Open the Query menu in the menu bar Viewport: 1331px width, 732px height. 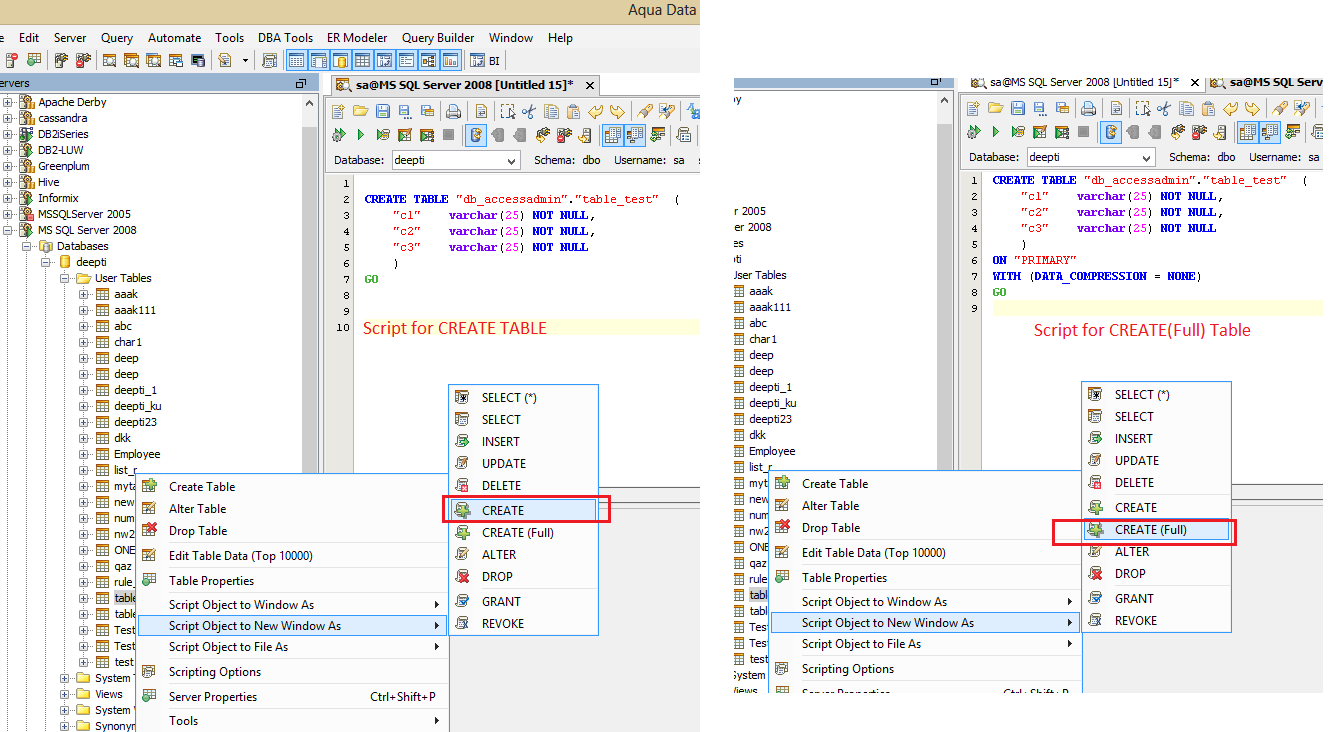click(117, 38)
